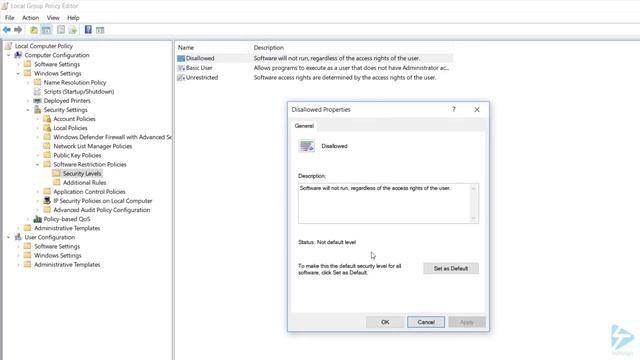
Task: Collapse the Computer Configuration node
Action: (9, 55)
